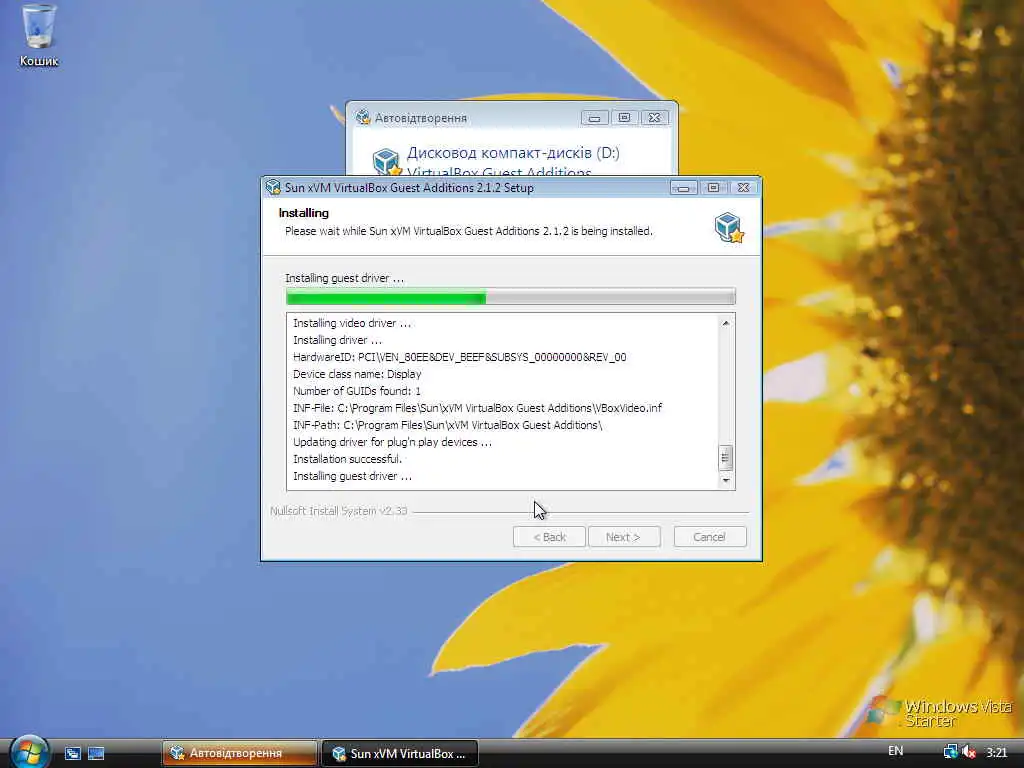The height and width of the screenshot is (768, 1024).
Task: Click the 'INF-File:' VBoxVideo.inf log line
Action: pos(477,408)
